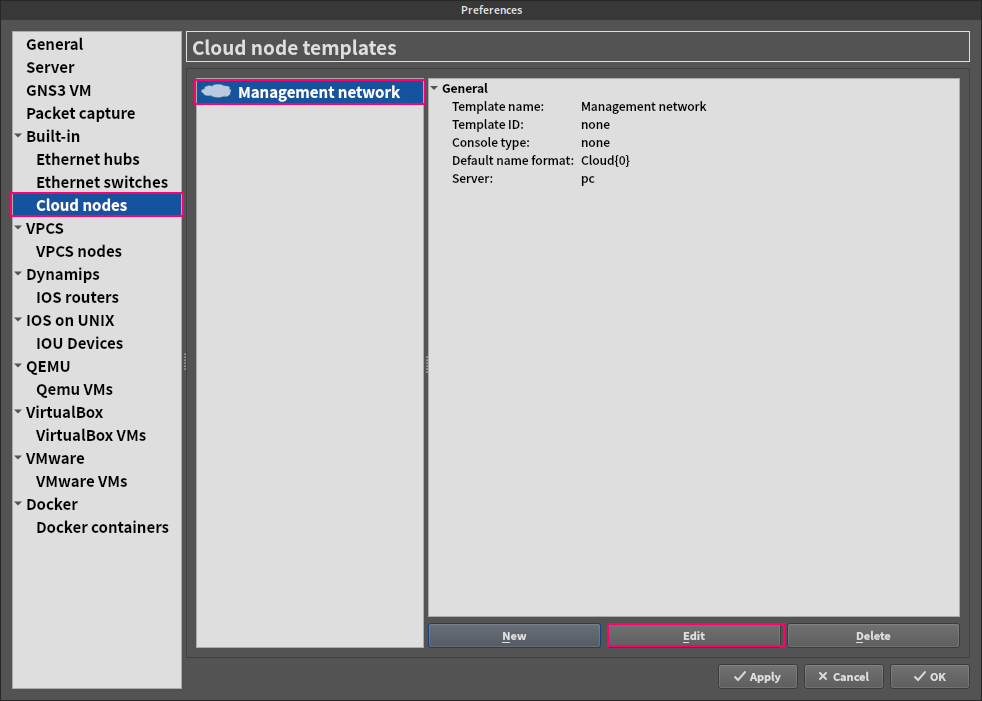This screenshot has width=982, height=701.
Task: Open VPCS nodes settings
Action: pos(78,251)
